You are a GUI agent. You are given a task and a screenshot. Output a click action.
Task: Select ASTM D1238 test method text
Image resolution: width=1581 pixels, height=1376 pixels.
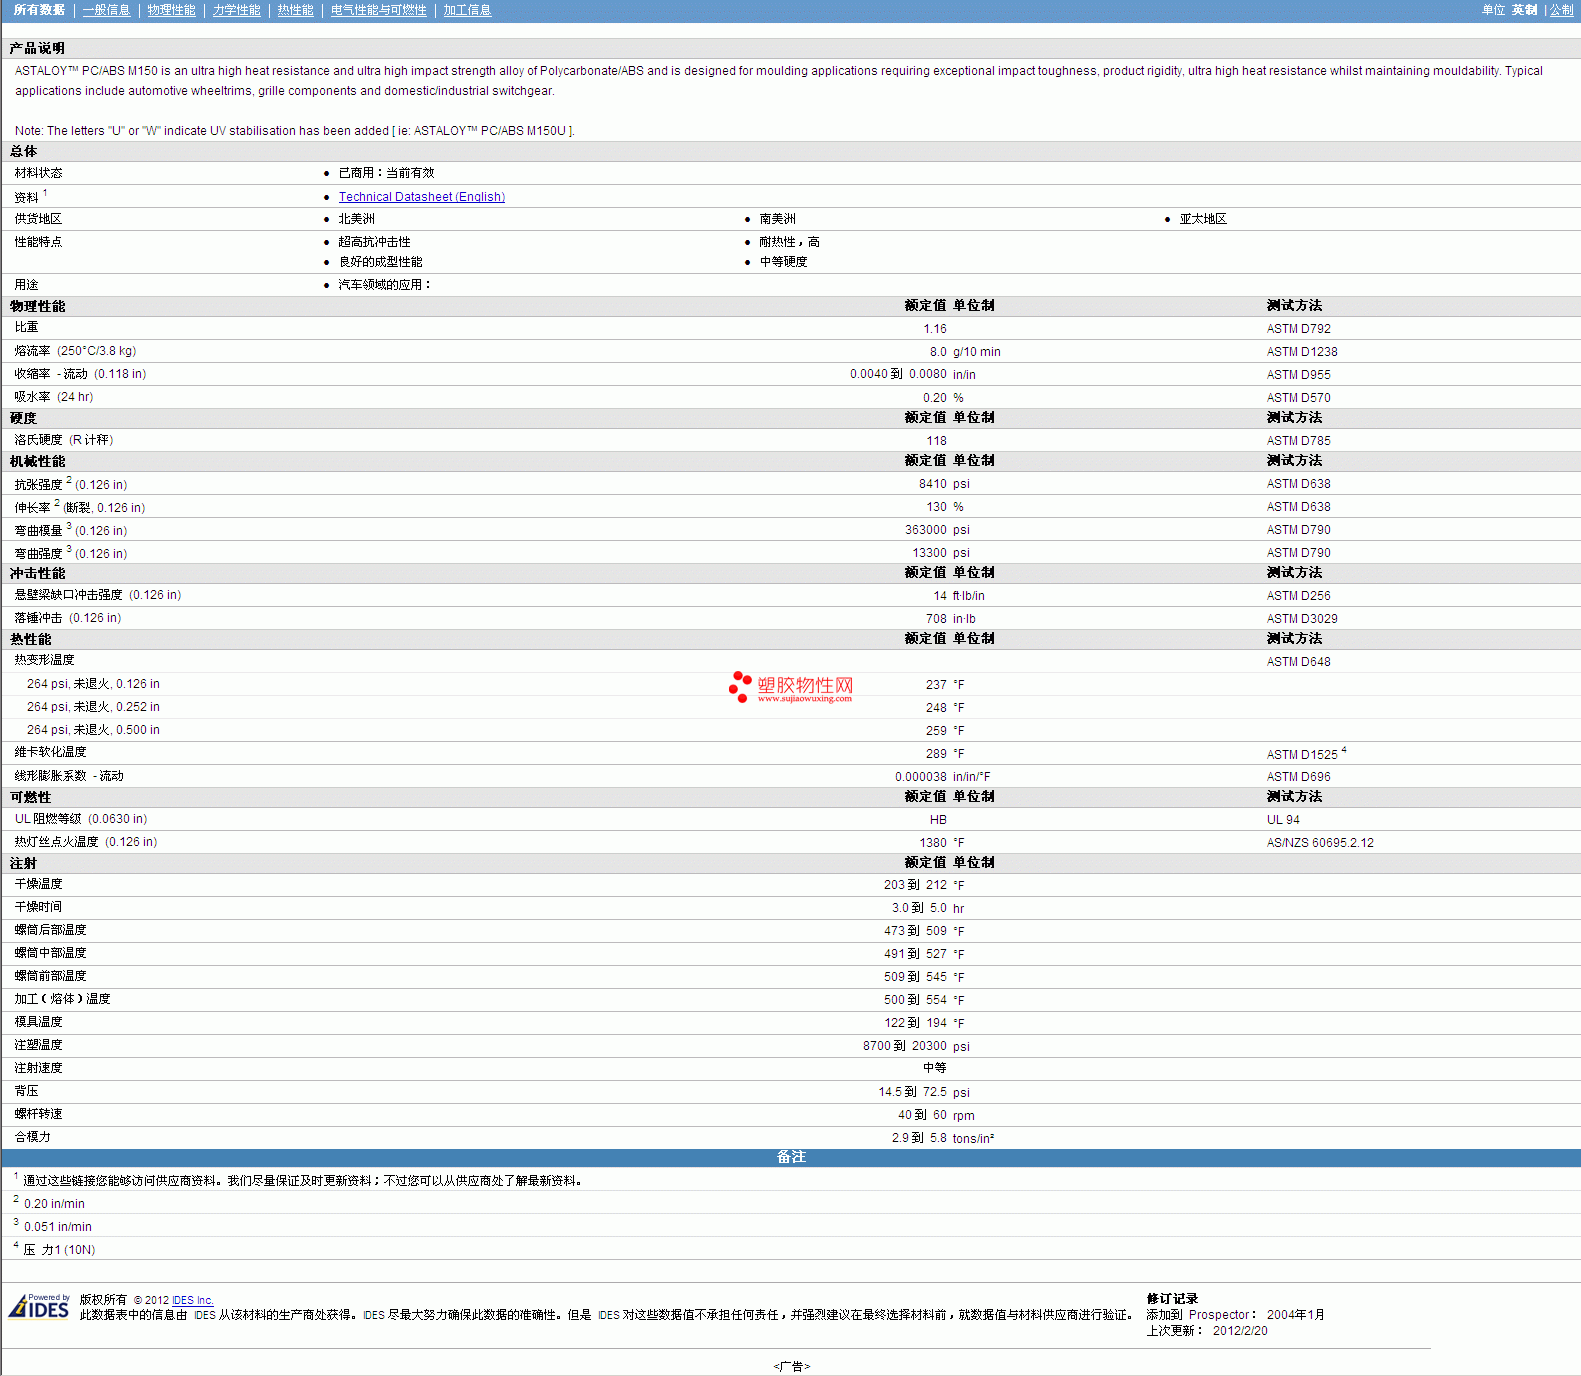tap(1301, 352)
